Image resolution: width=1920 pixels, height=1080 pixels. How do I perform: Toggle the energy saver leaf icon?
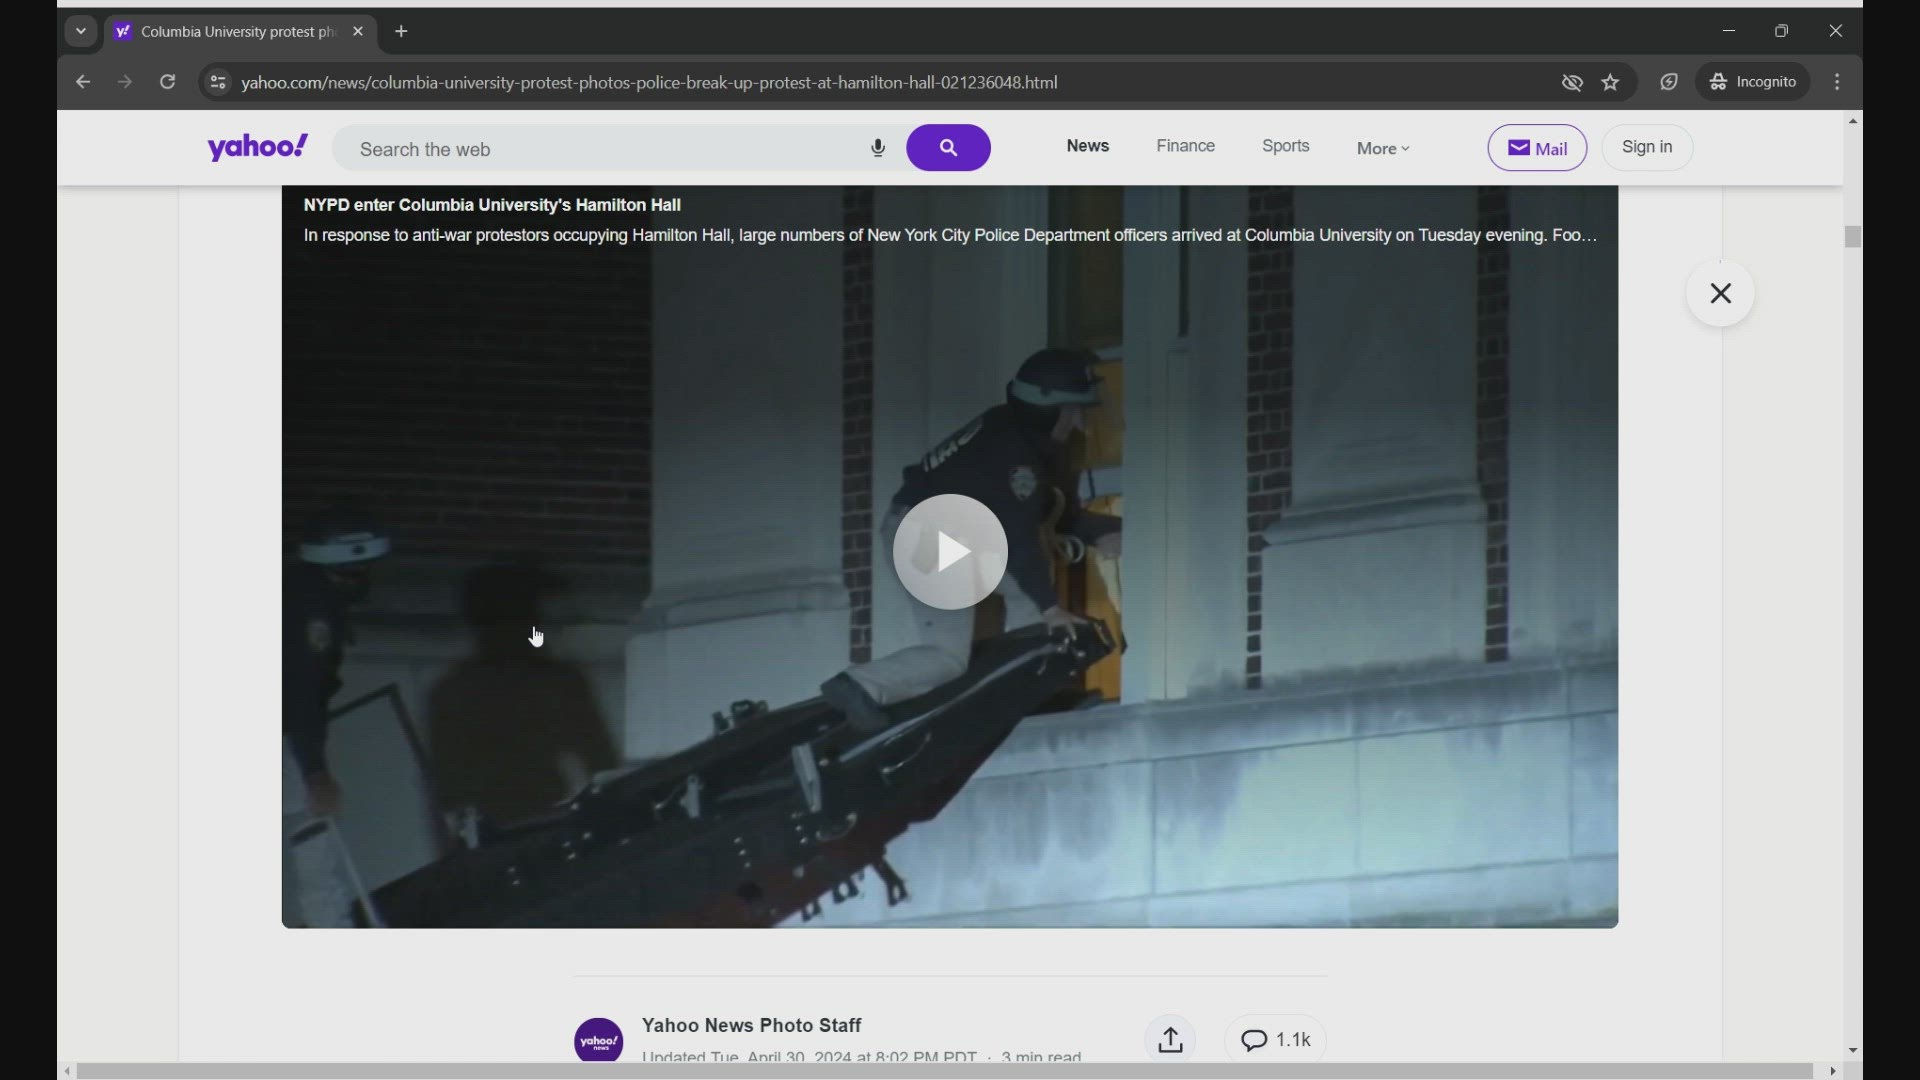pos(1669,82)
